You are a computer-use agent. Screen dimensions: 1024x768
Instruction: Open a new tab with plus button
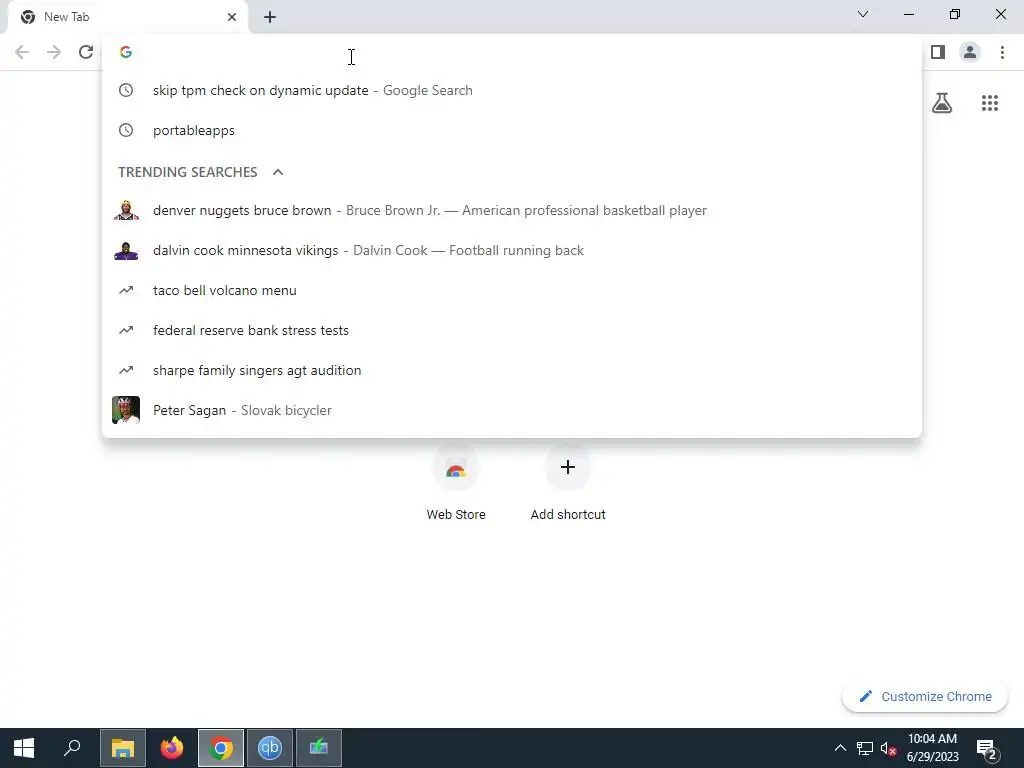pos(270,17)
